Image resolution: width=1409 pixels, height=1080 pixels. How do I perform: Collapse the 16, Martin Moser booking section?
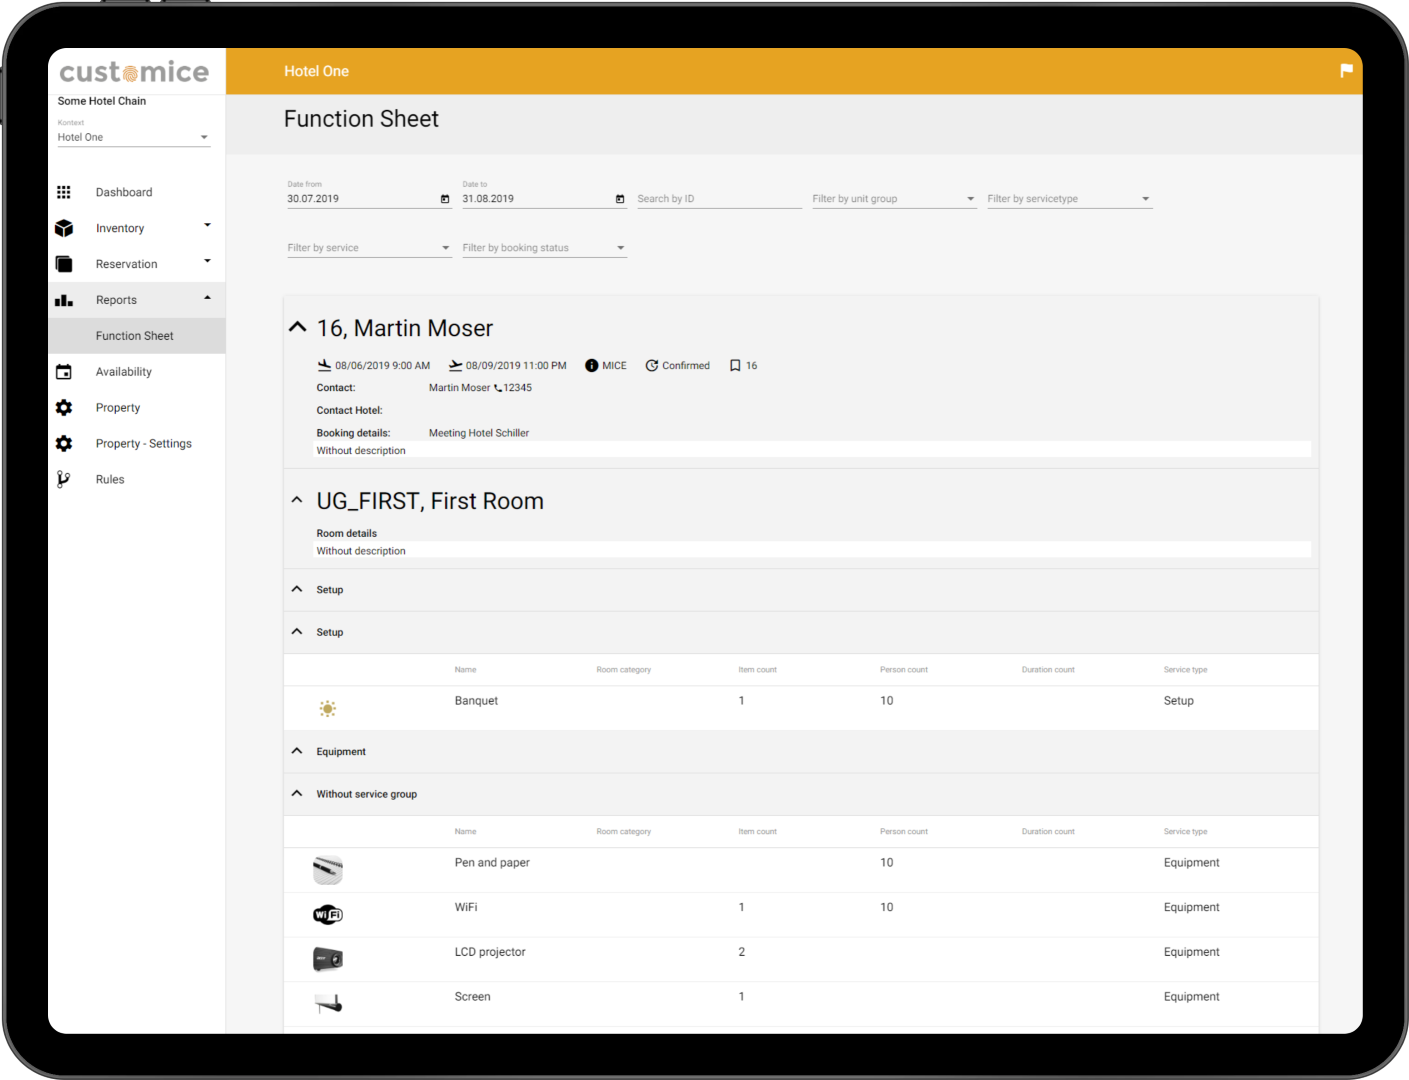[x=297, y=328]
